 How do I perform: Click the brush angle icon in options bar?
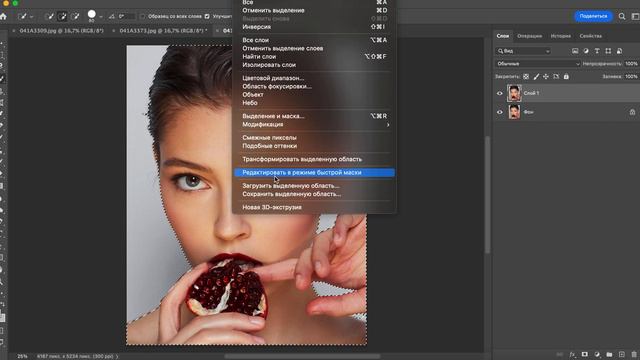[112, 16]
